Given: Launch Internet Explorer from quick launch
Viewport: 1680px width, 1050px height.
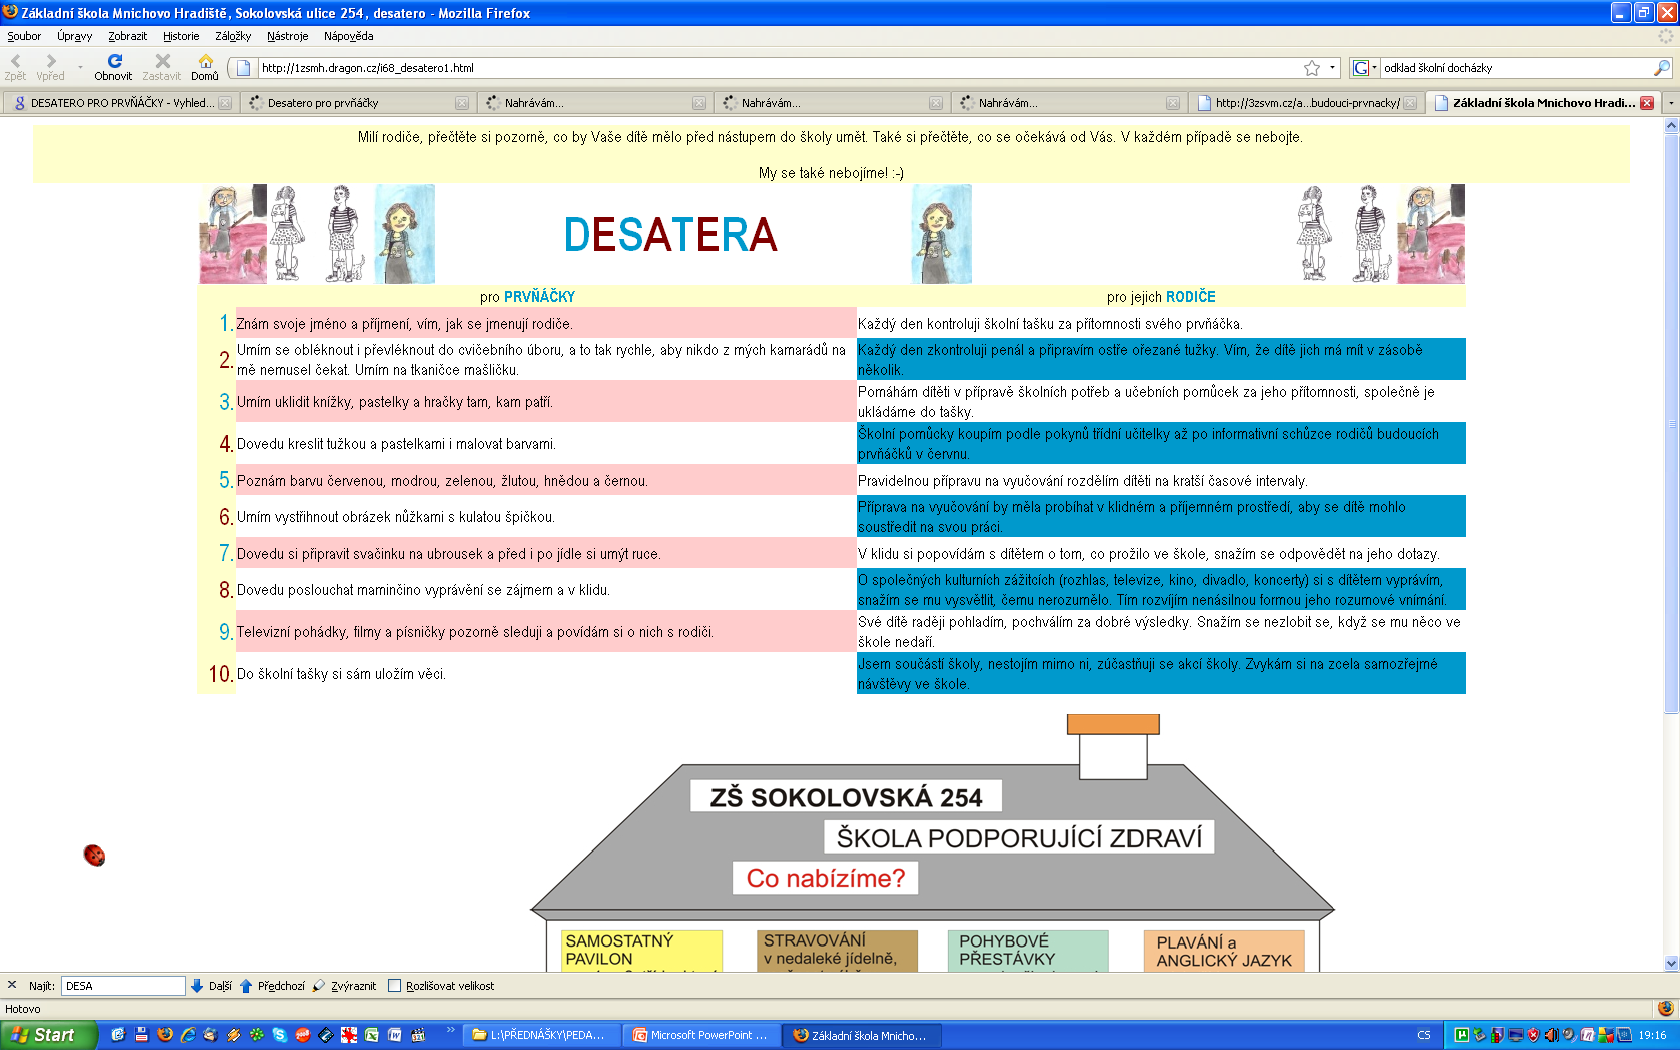Looking at the screenshot, I should tap(187, 1035).
